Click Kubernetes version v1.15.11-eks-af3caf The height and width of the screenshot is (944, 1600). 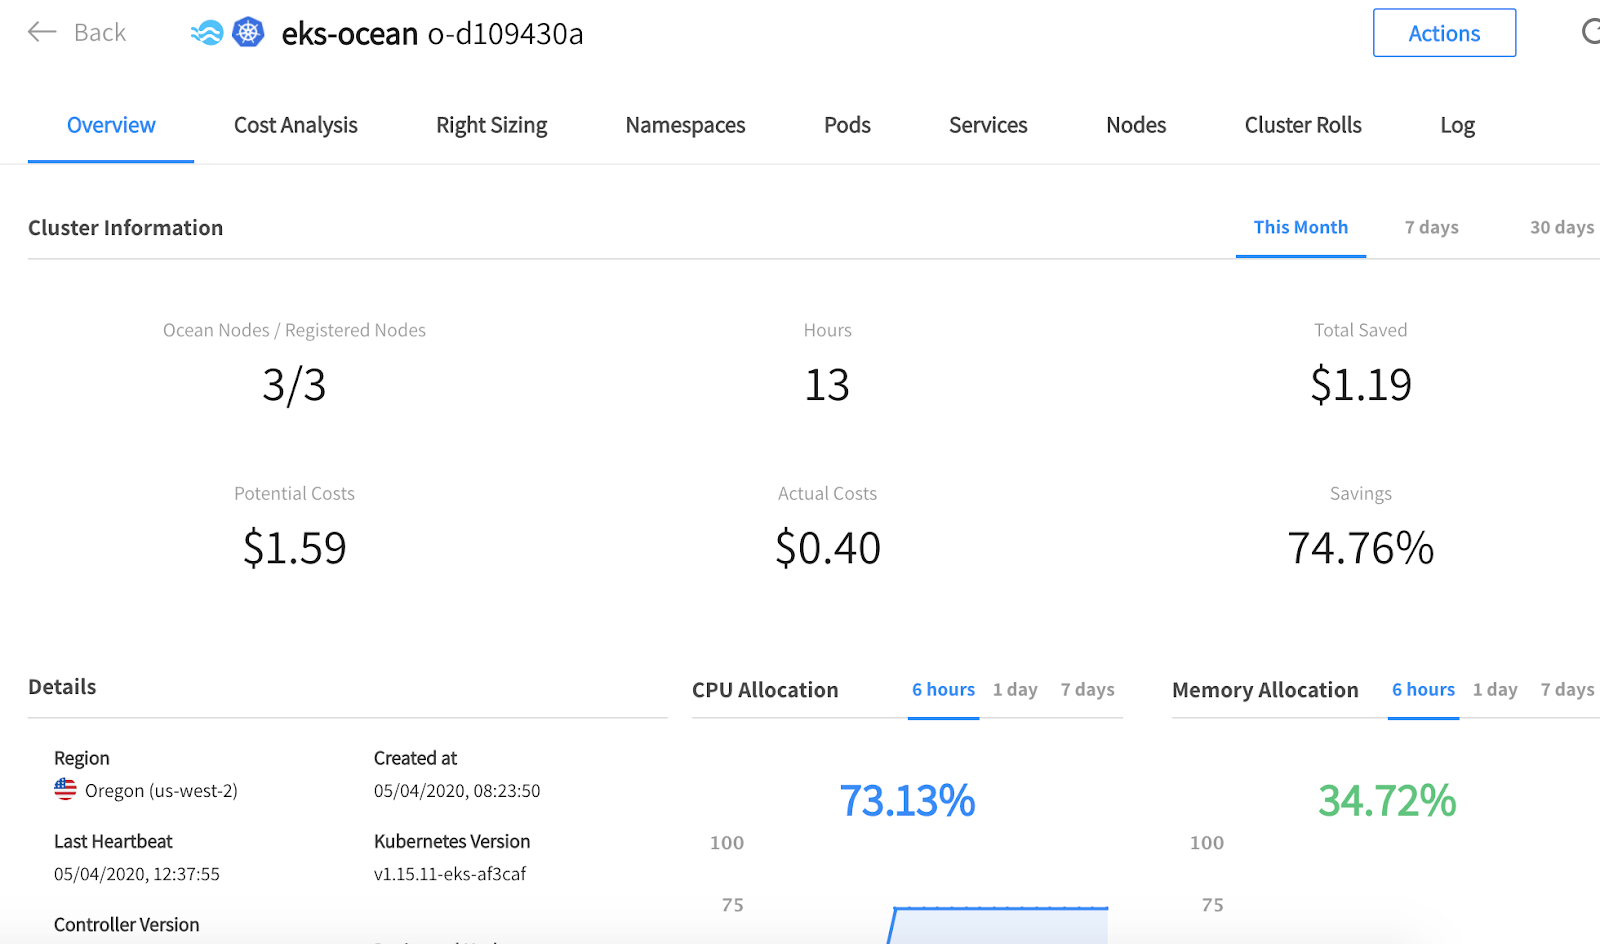point(450,874)
